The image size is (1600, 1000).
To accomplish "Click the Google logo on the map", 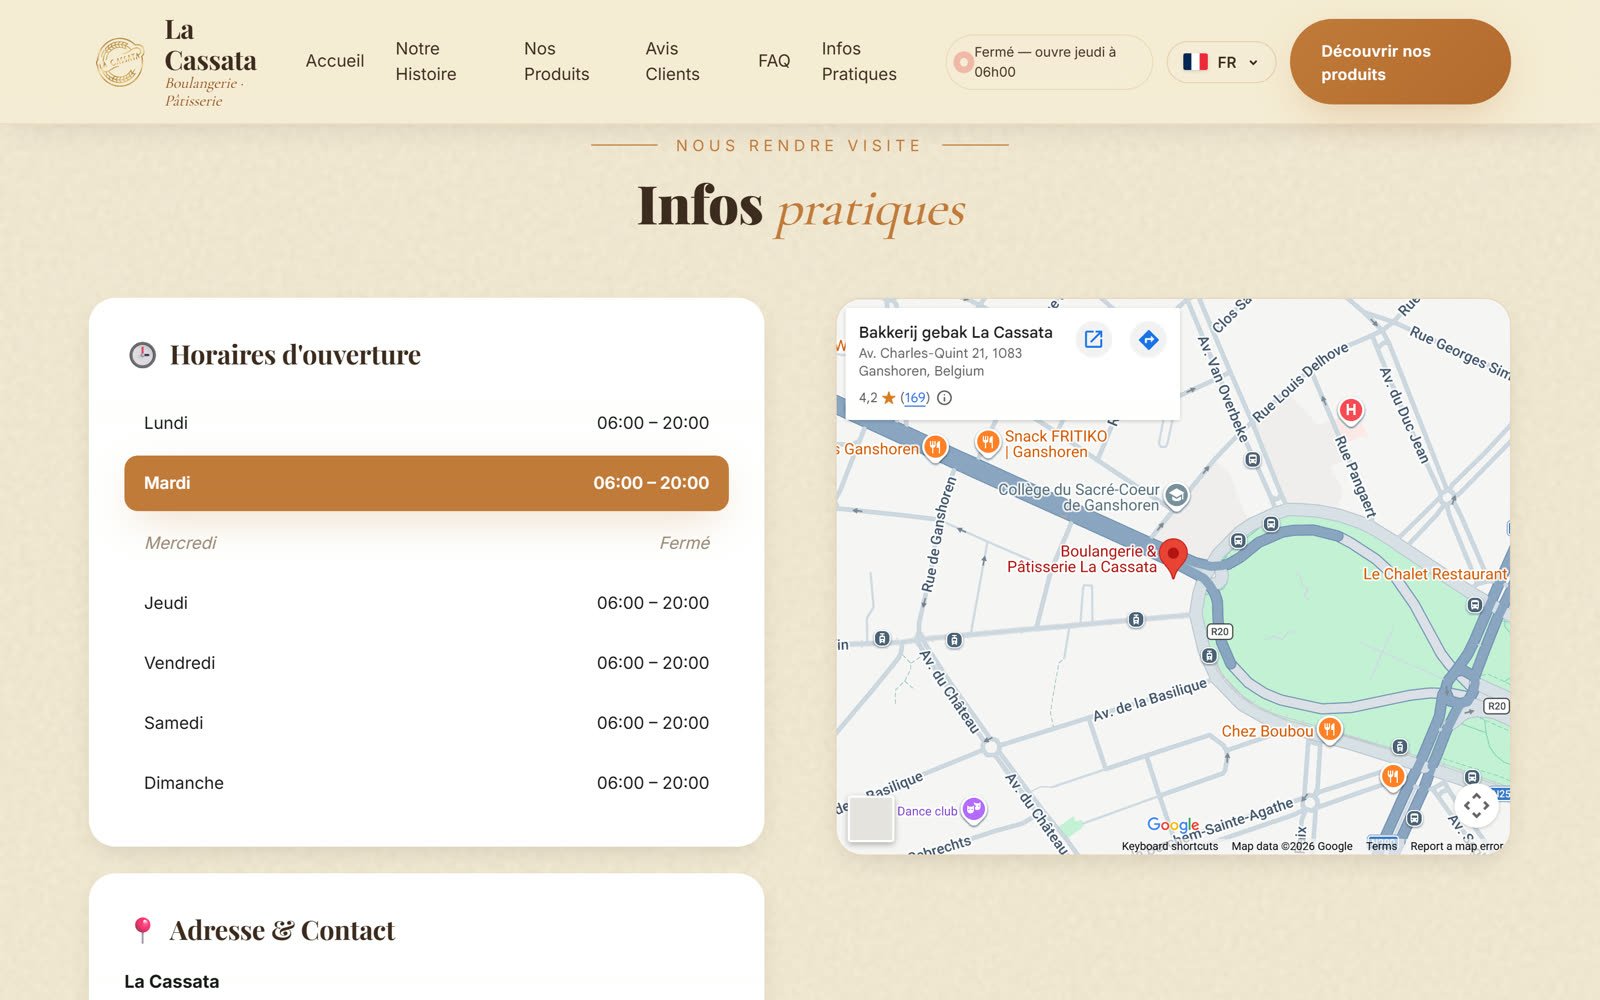I will [x=1173, y=825].
